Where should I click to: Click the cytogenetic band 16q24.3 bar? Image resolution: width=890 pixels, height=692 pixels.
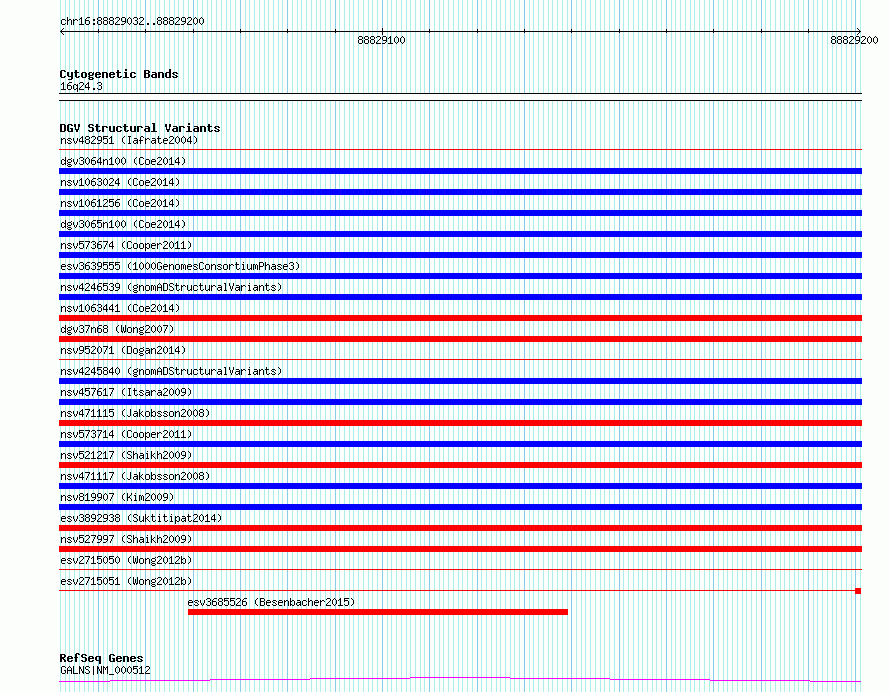click(460, 97)
